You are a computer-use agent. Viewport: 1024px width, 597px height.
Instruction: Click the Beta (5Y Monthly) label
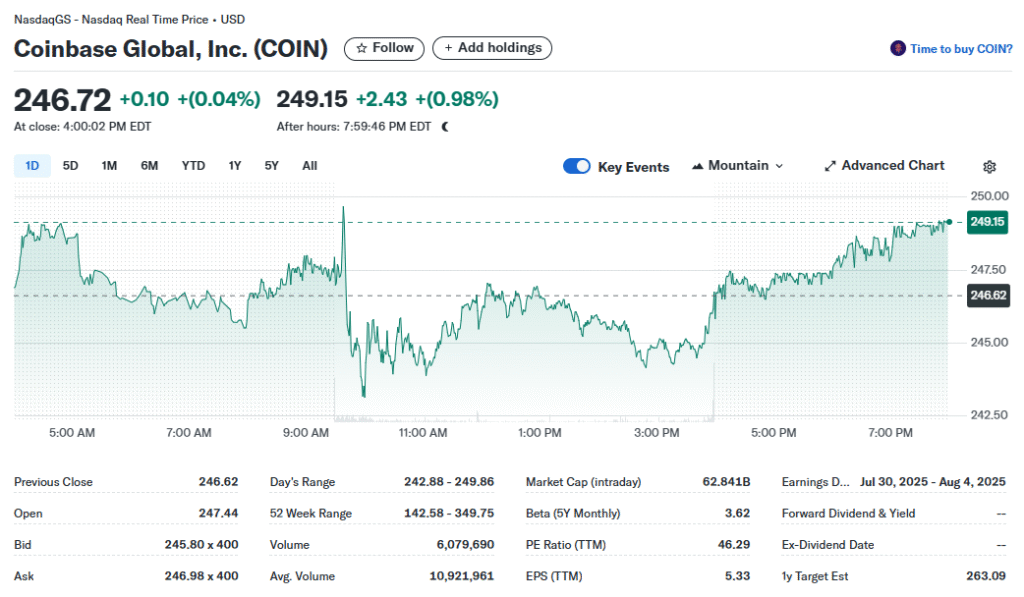tap(573, 513)
